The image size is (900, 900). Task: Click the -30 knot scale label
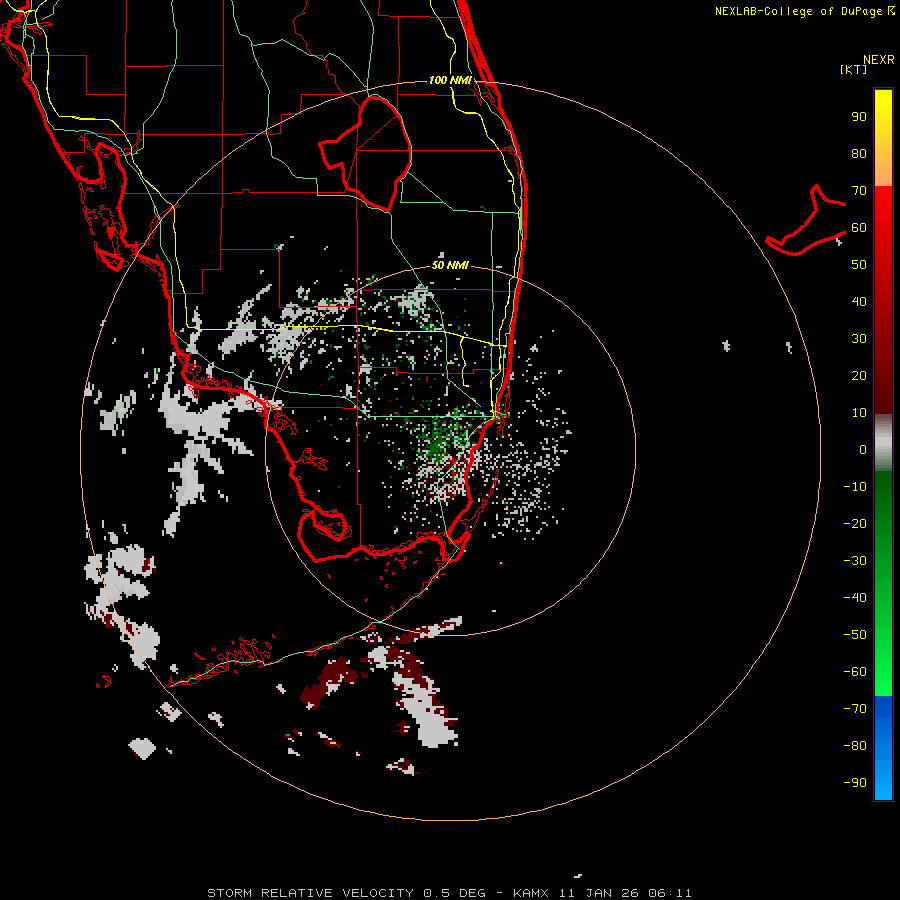pos(855,561)
